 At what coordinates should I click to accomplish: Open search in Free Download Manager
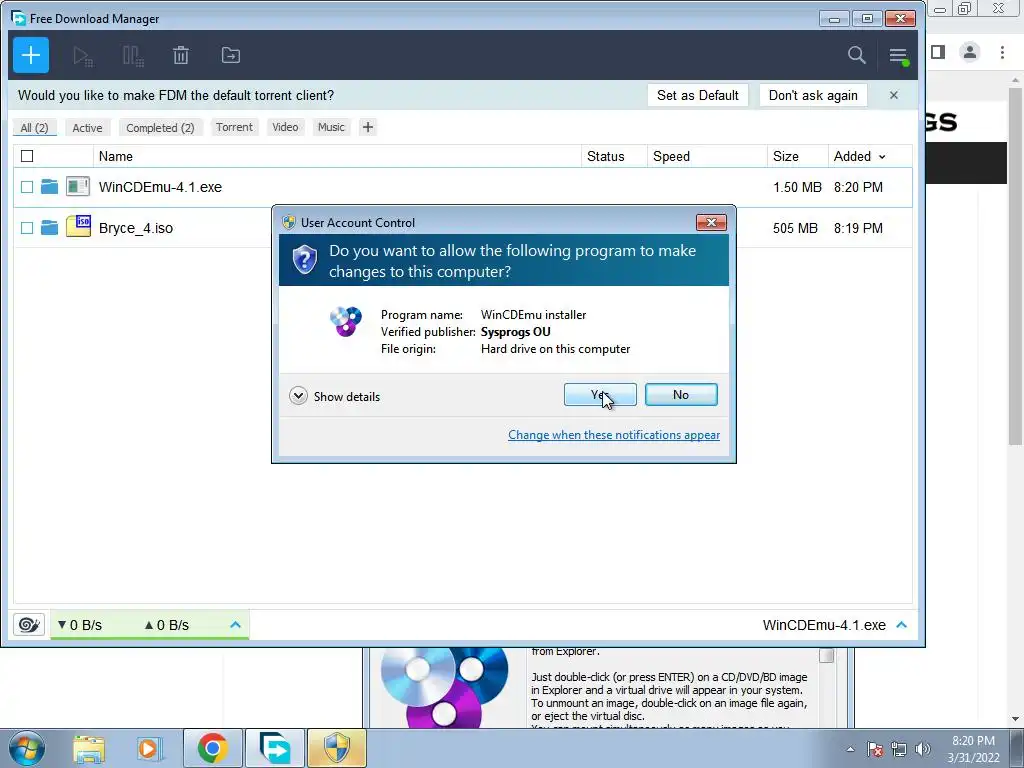tap(856, 56)
